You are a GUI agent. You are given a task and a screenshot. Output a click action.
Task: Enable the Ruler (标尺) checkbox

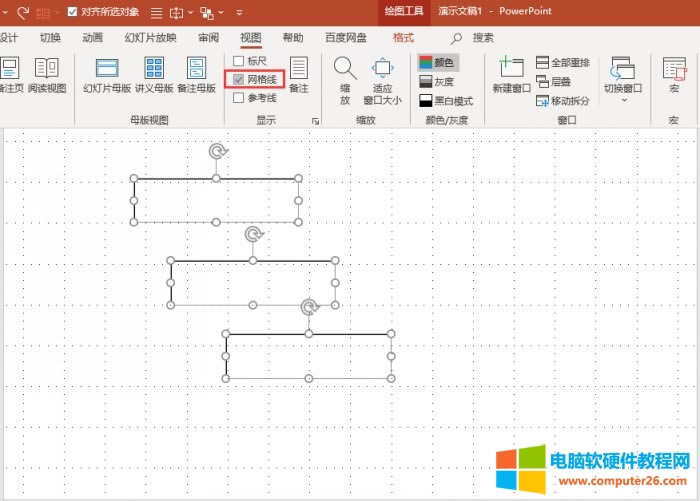click(239, 61)
